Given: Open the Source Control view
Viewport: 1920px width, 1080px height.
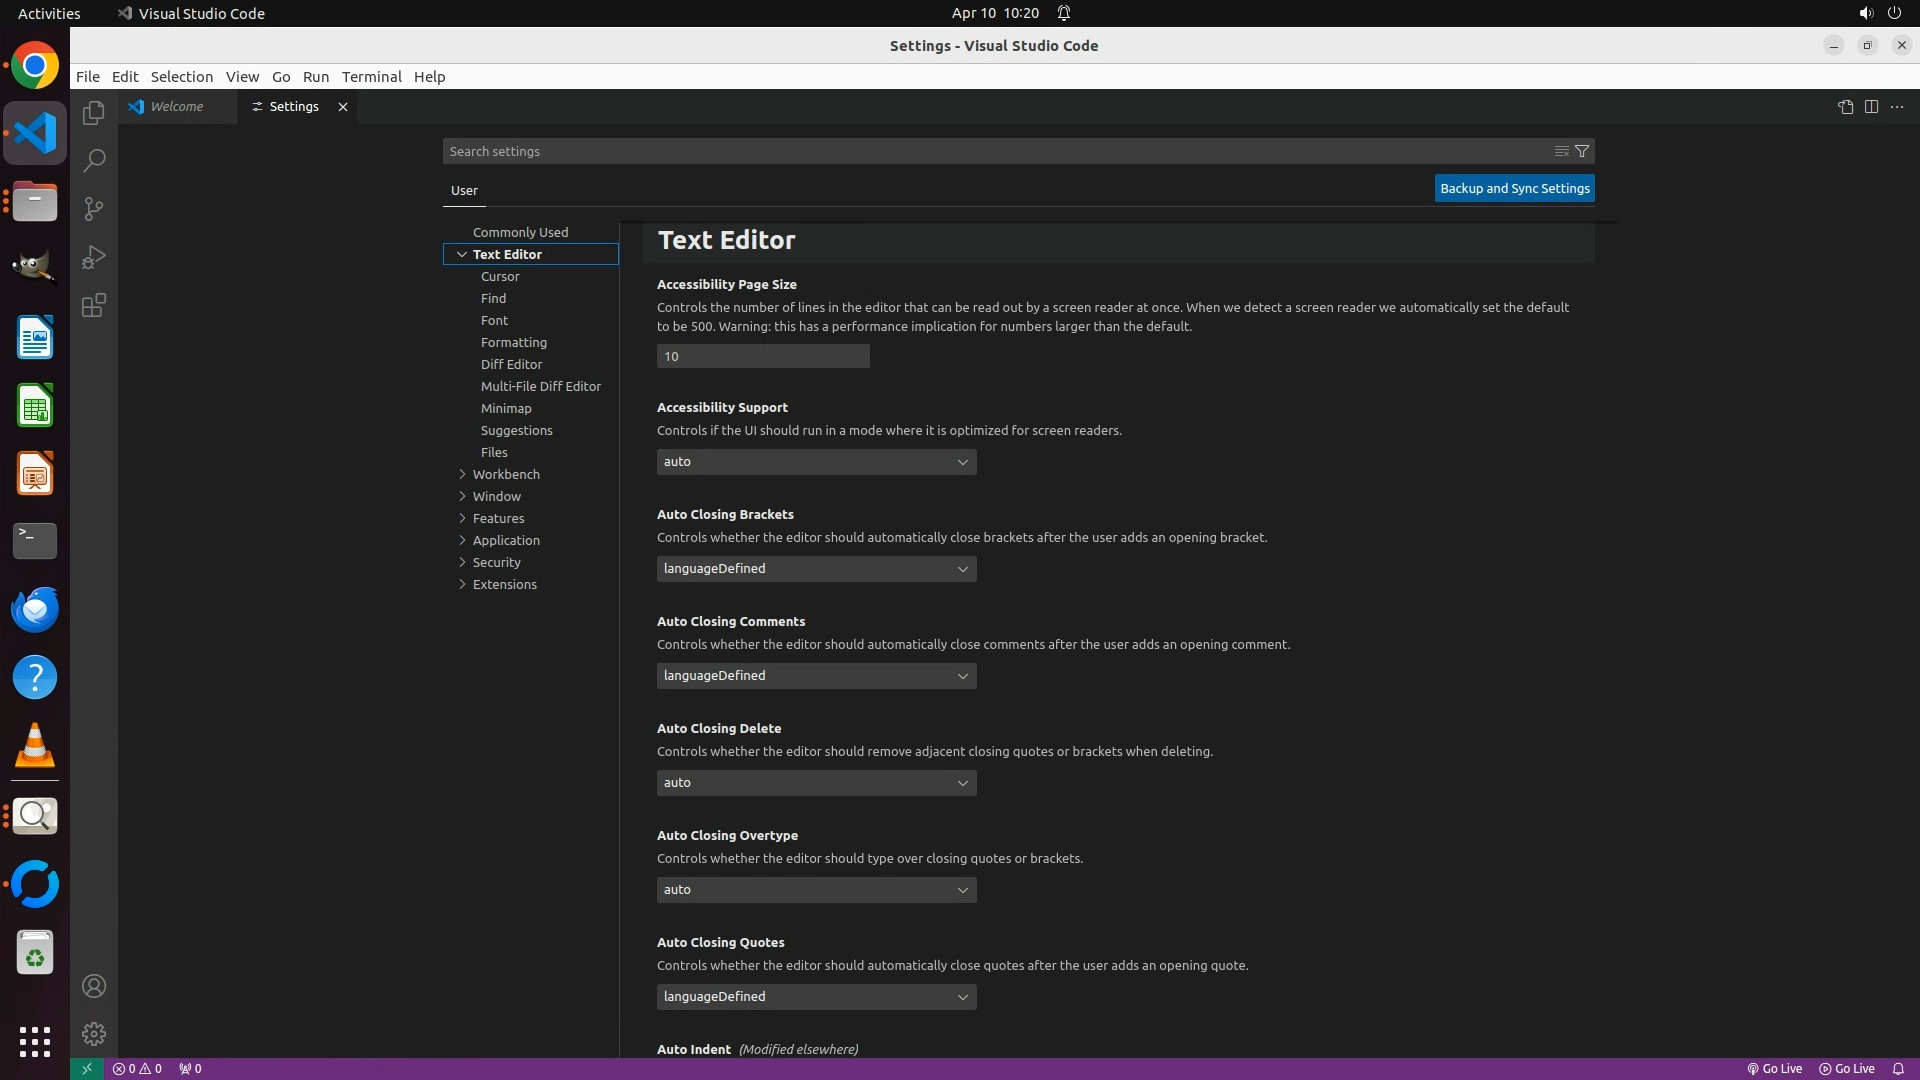Looking at the screenshot, I should (94, 209).
